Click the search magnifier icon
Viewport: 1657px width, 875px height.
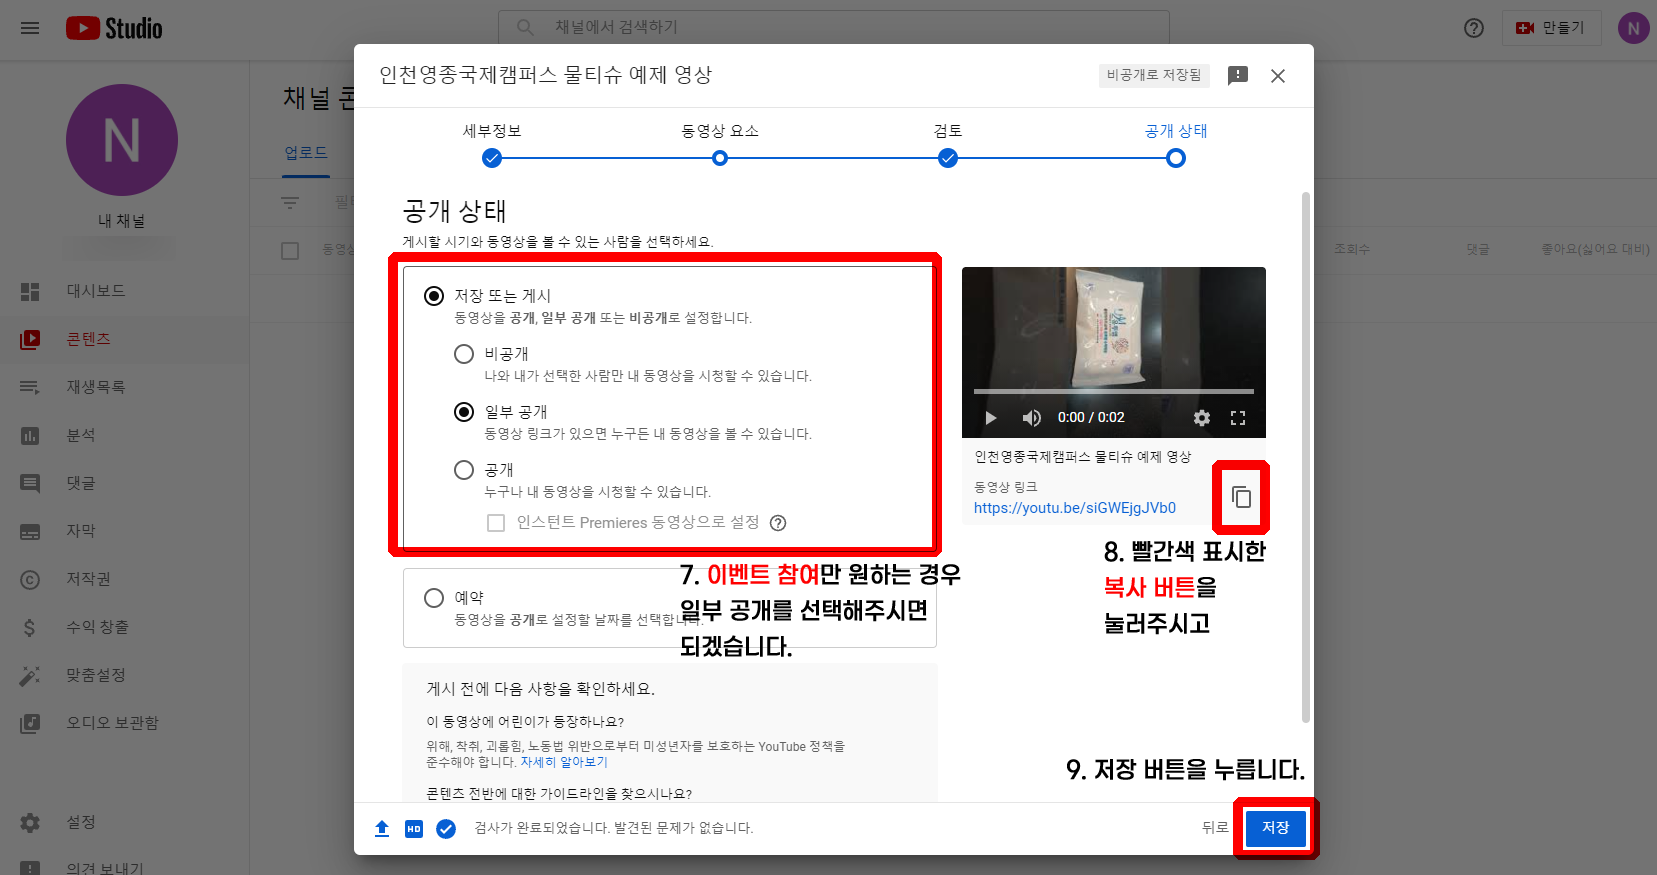pos(525,27)
